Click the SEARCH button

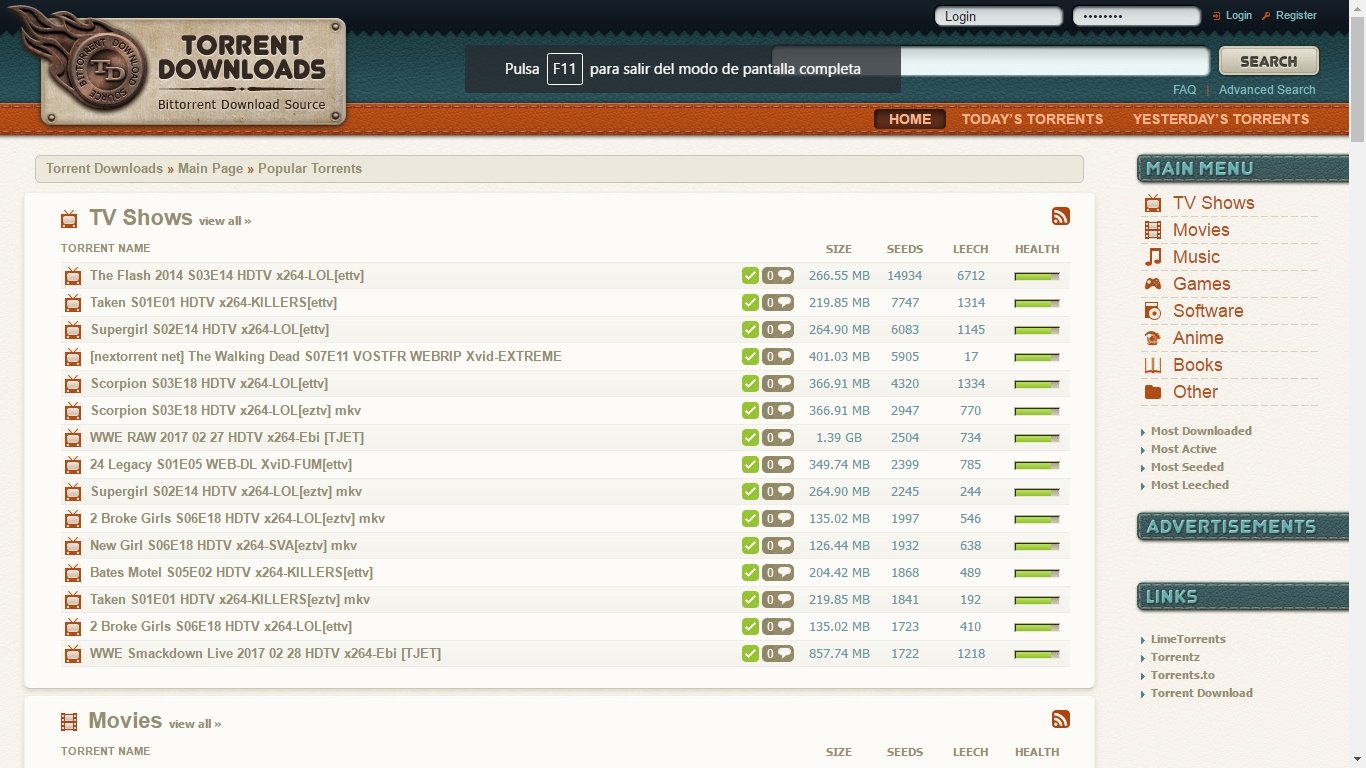1268,61
